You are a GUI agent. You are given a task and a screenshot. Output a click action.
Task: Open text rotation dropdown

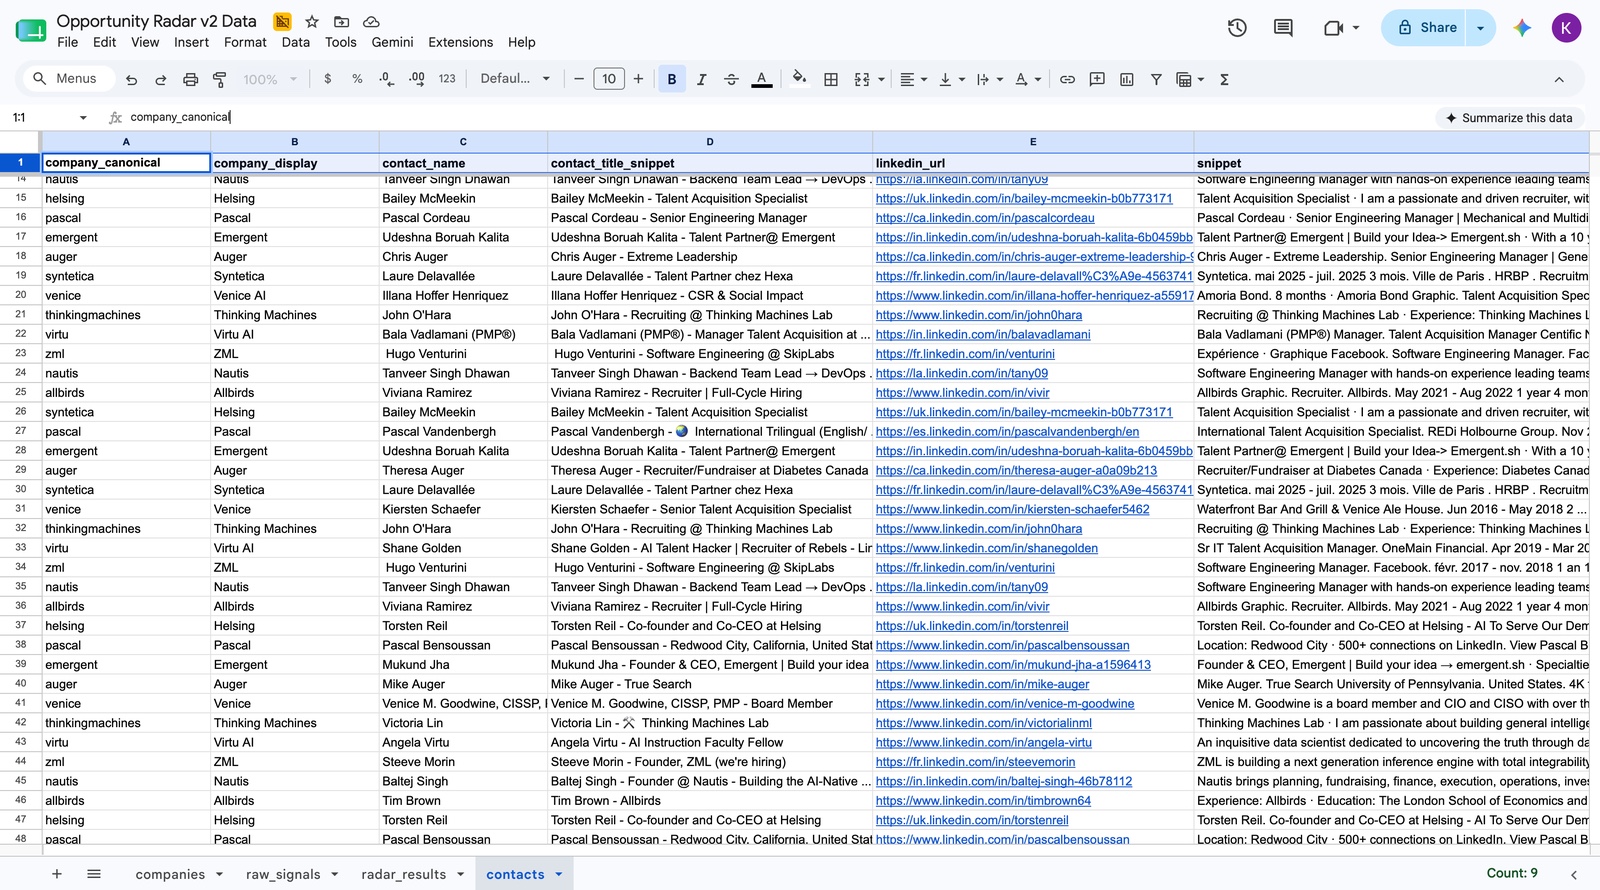tap(1028, 79)
